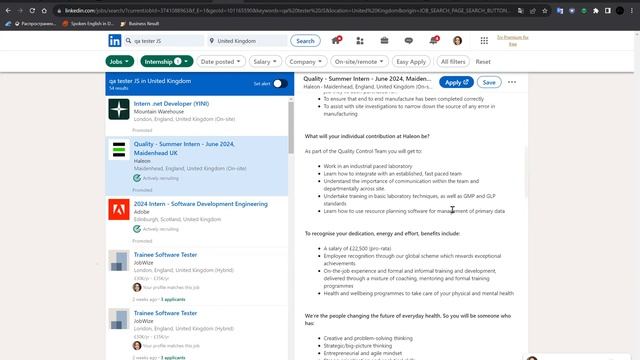Viewport: 640px width, 360px height.
Task: Expand the Internship filter dropdown
Action: (x=167, y=62)
